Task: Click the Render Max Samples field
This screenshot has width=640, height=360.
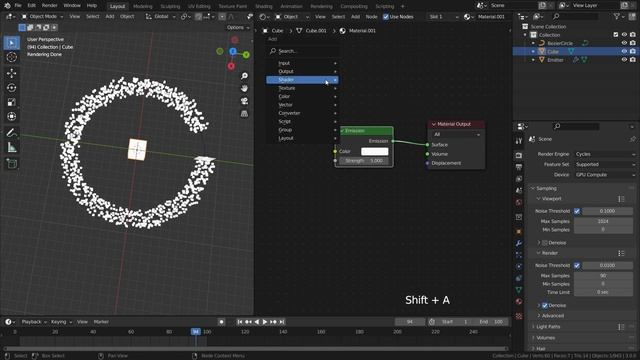Action: tap(603, 276)
